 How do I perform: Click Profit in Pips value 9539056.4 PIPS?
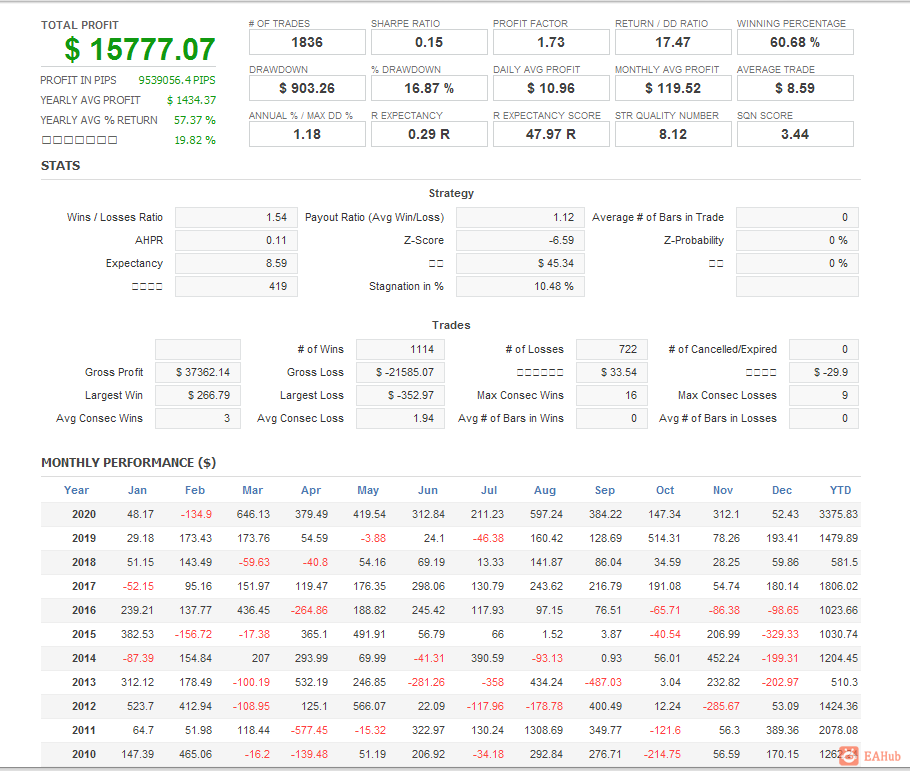[x=176, y=80]
